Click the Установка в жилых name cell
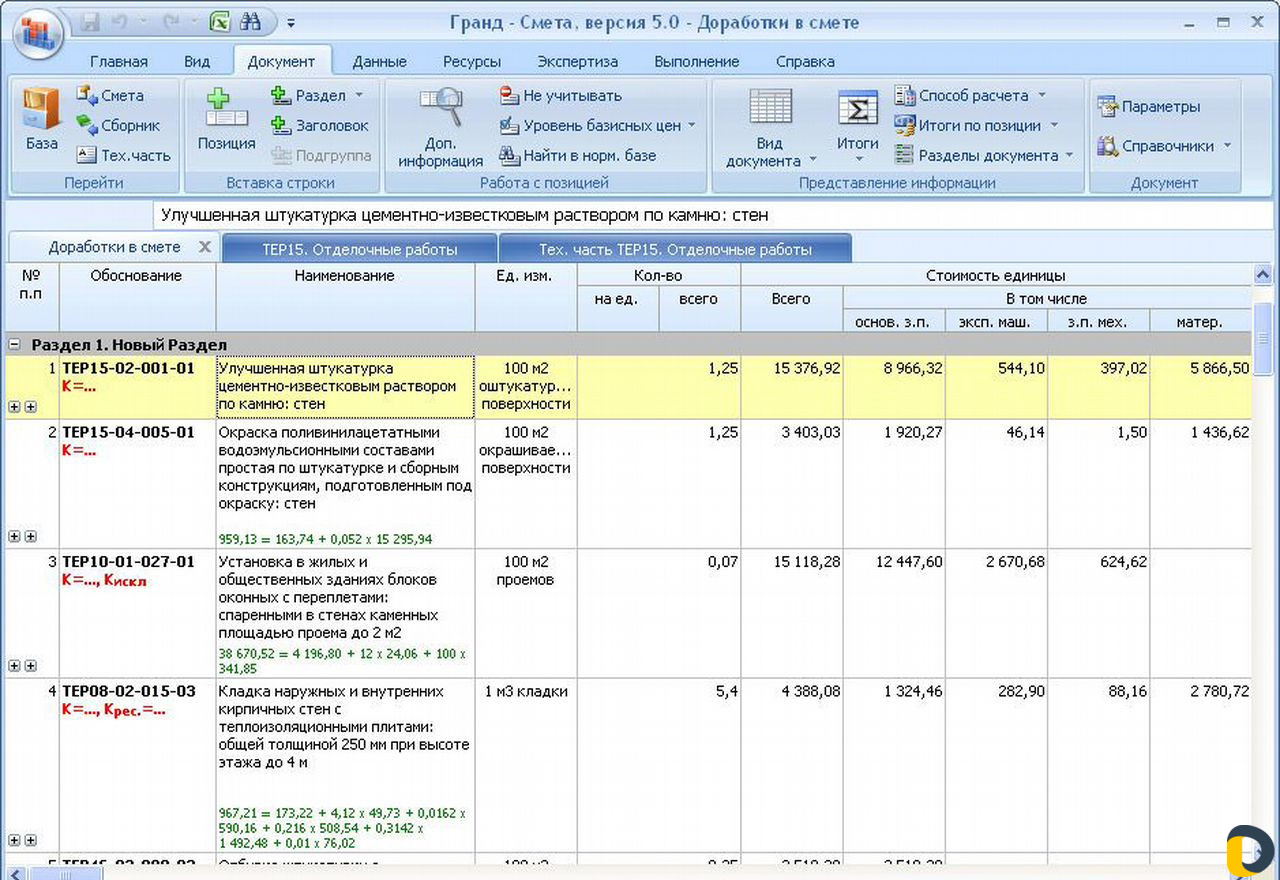This screenshot has height=880, width=1280. point(345,613)
